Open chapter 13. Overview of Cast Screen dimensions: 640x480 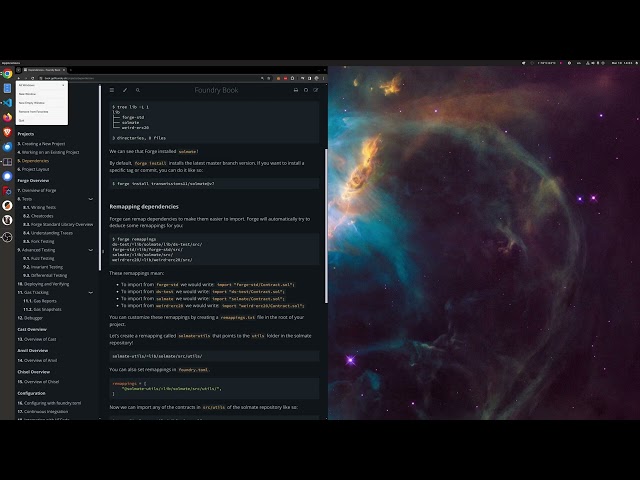[37, 339]
